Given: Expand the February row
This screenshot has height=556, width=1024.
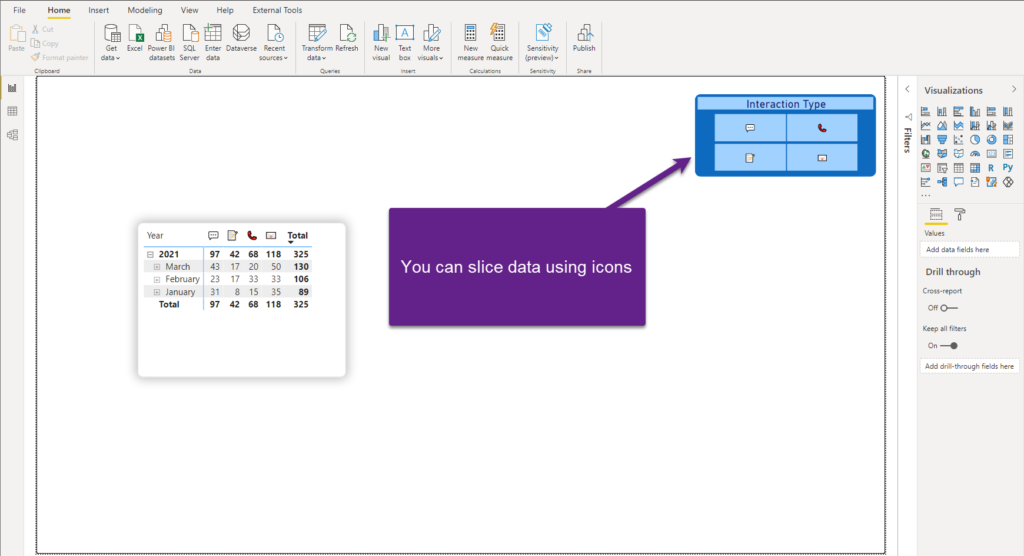Looking at the screenshot, I should [157, 280].
